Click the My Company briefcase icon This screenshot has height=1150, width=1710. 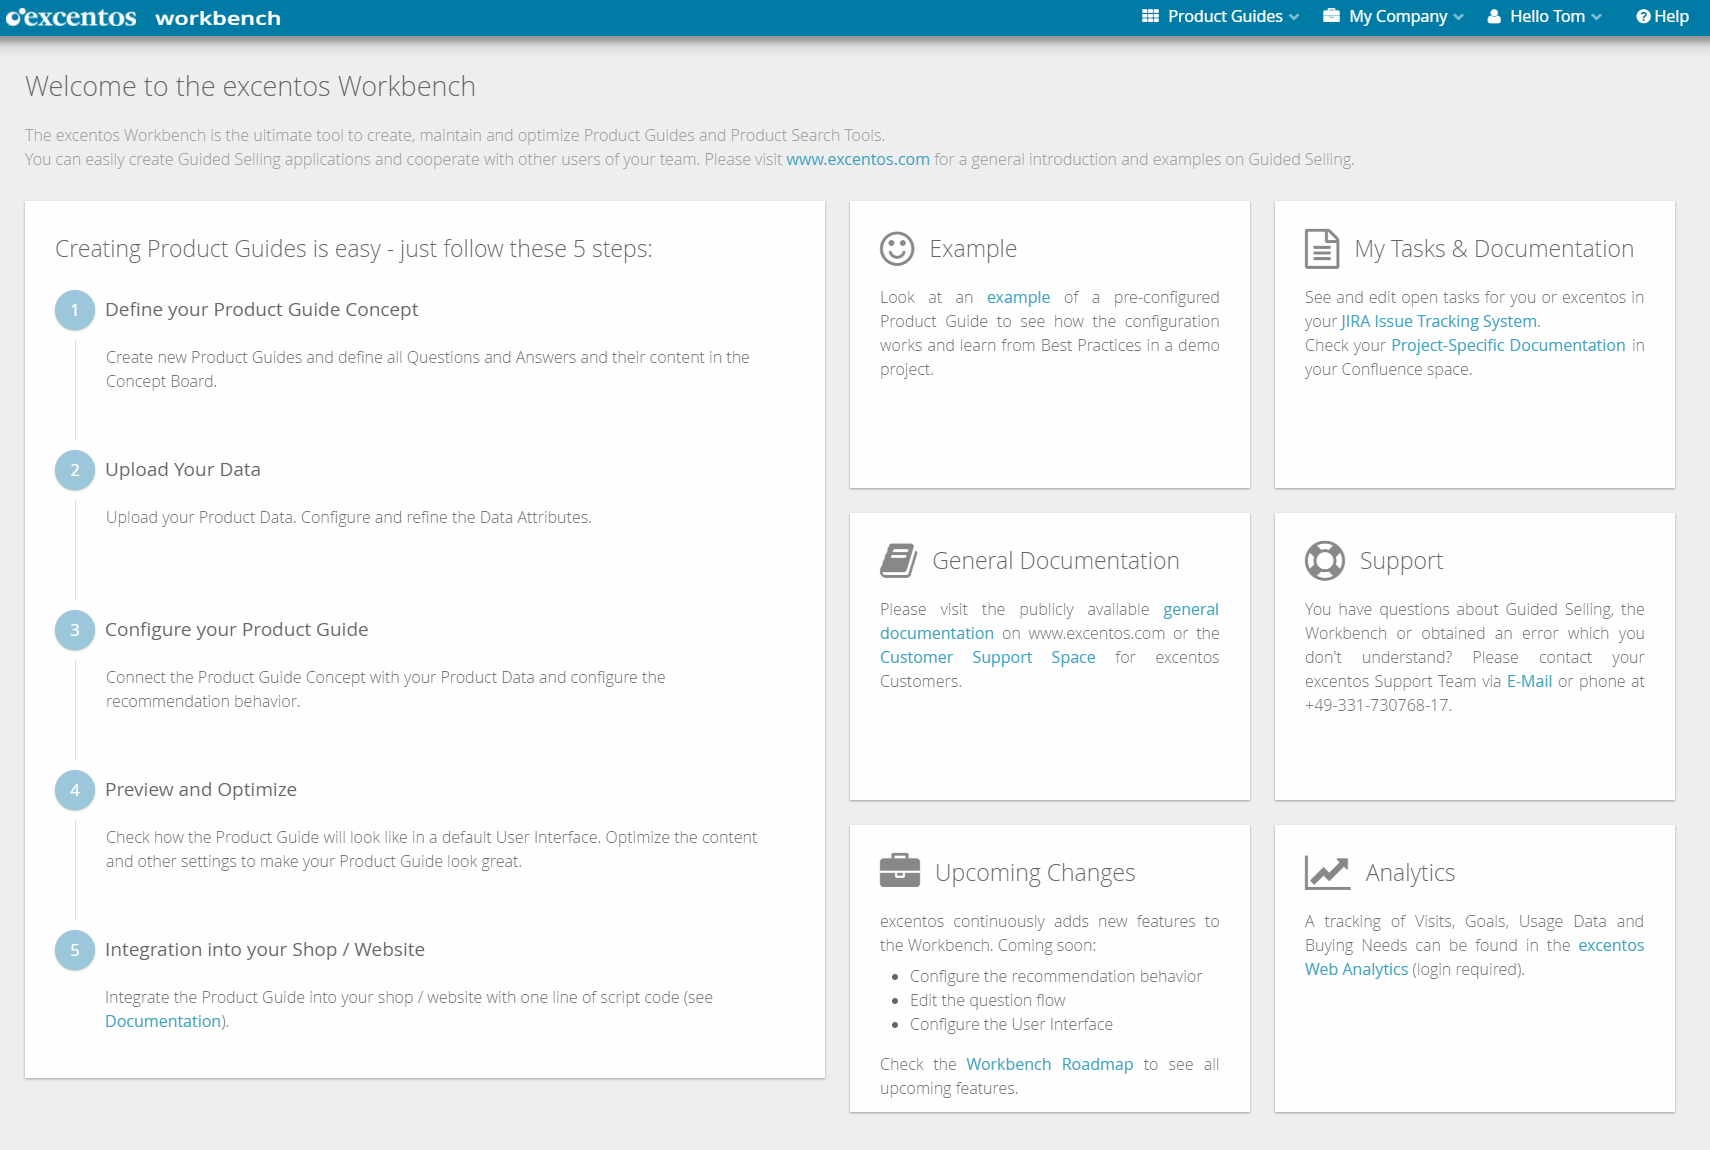click(x=1331, y=16)
